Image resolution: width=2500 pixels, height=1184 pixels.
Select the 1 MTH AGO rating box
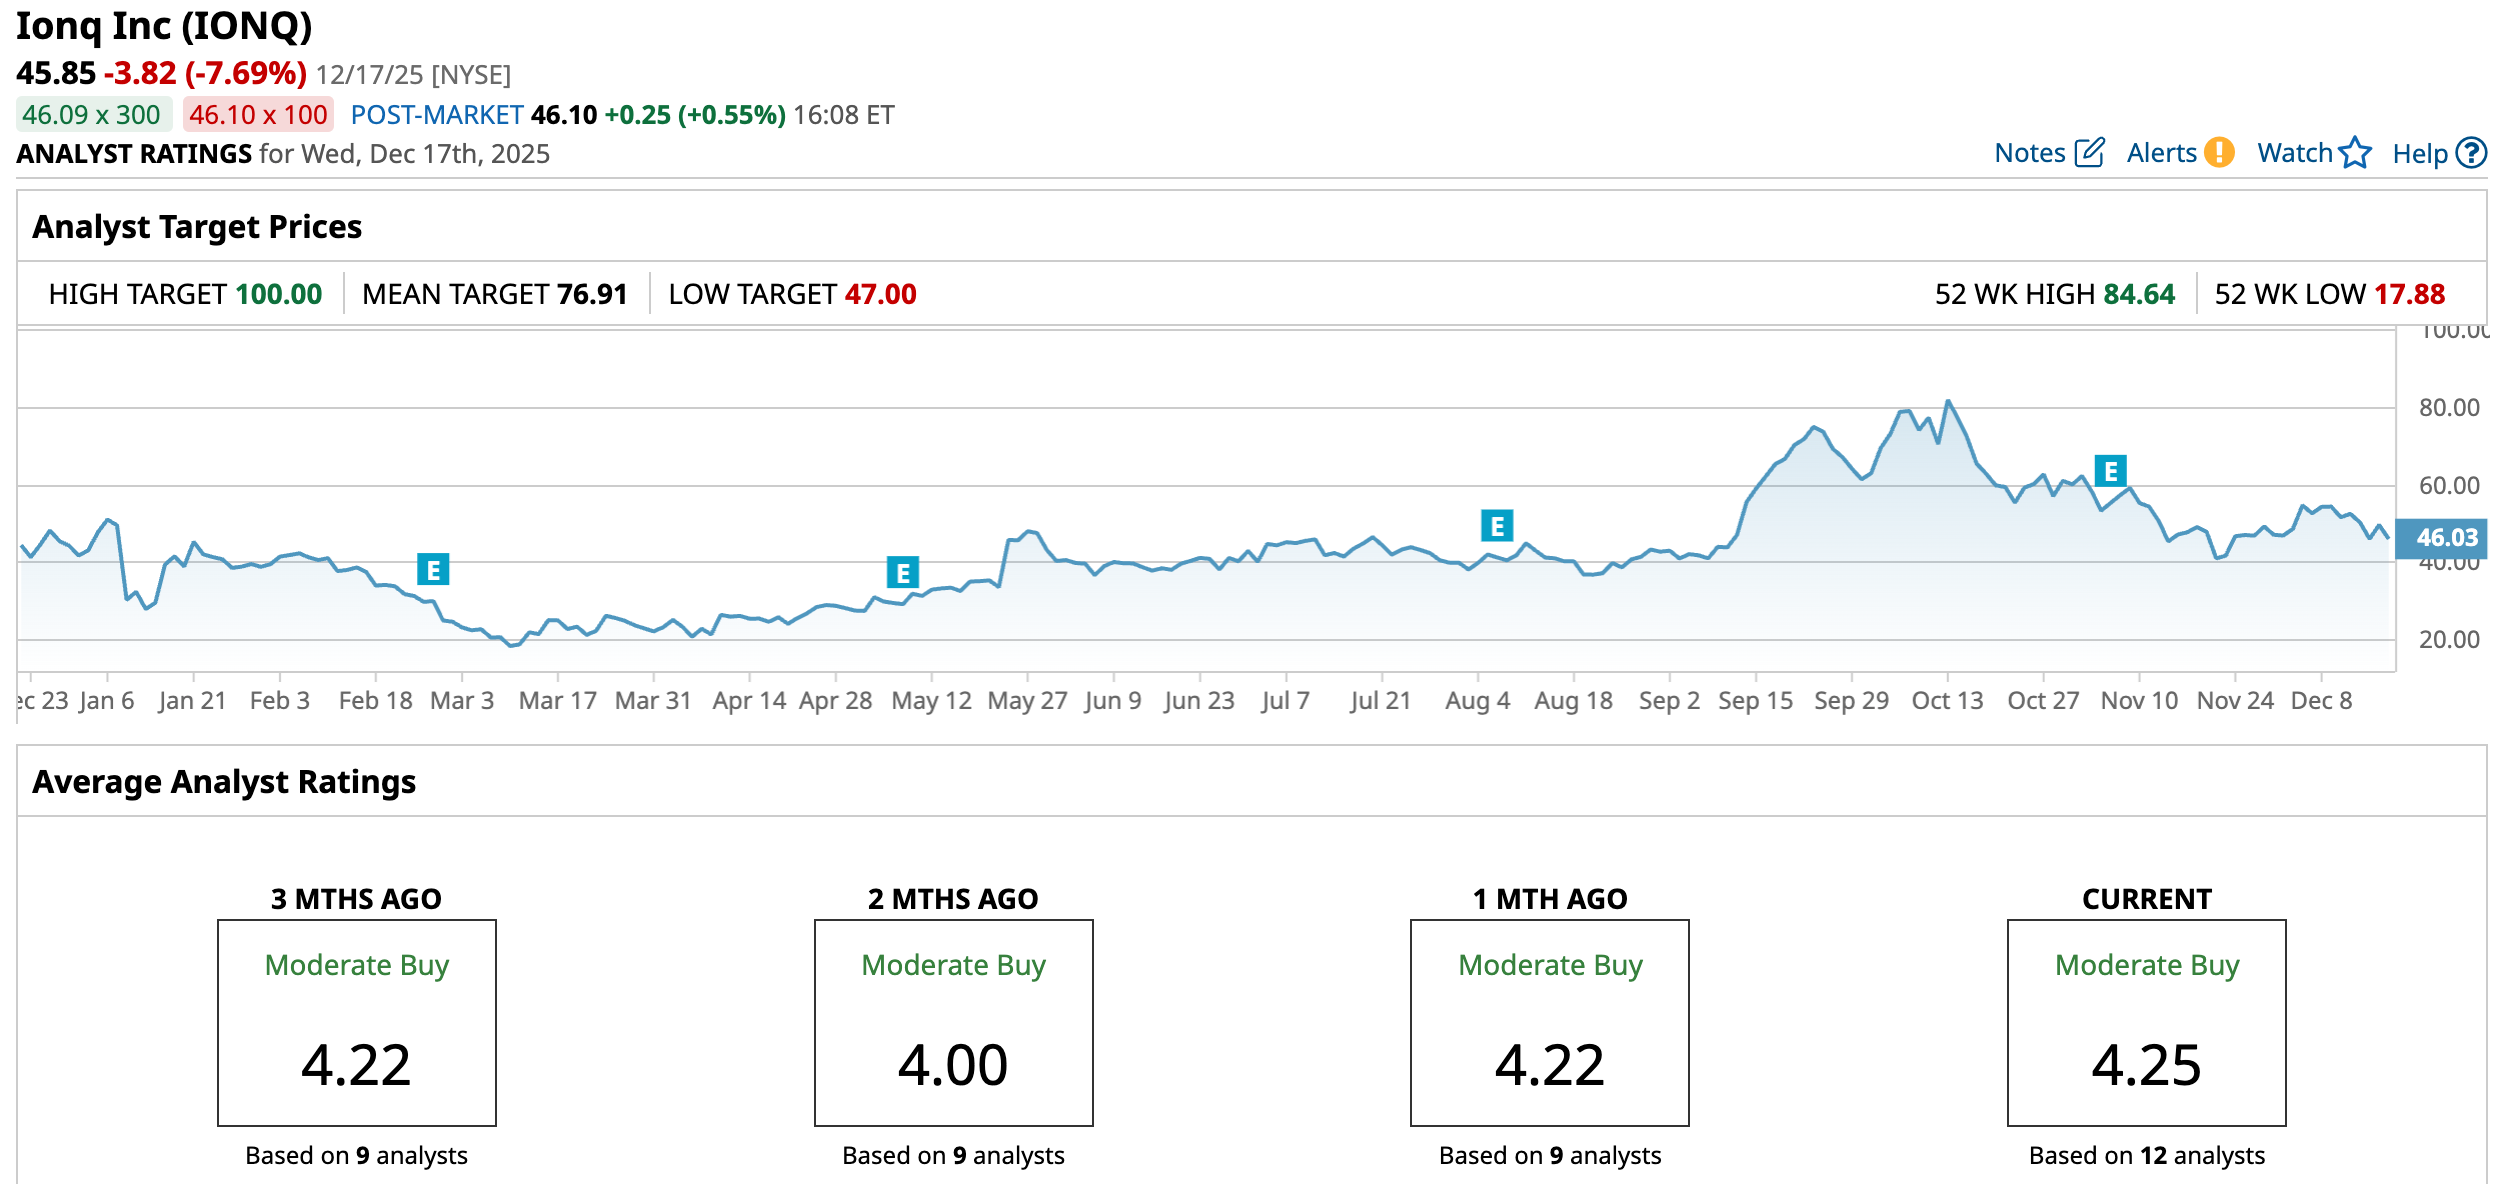click(1549, 1022)
